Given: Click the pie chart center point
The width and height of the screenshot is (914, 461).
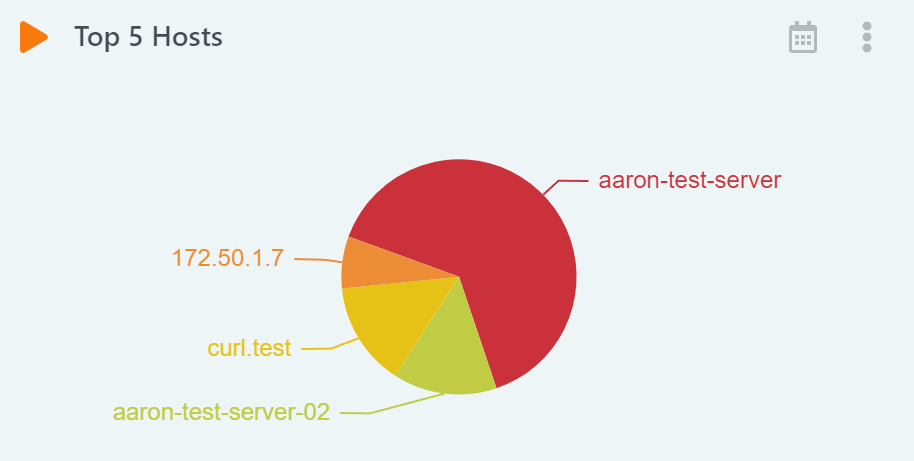Looking at the screenshot, I should (x=459, y=277).
